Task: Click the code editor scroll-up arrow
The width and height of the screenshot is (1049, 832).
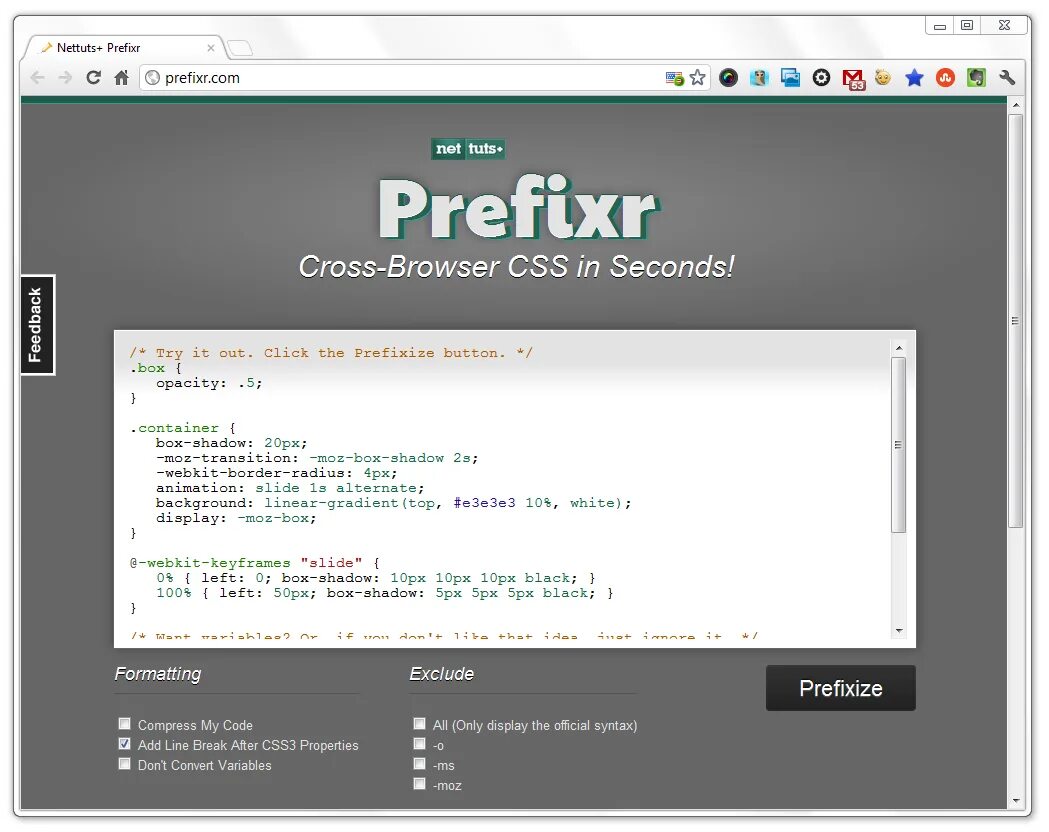Action: click(899, 348)
